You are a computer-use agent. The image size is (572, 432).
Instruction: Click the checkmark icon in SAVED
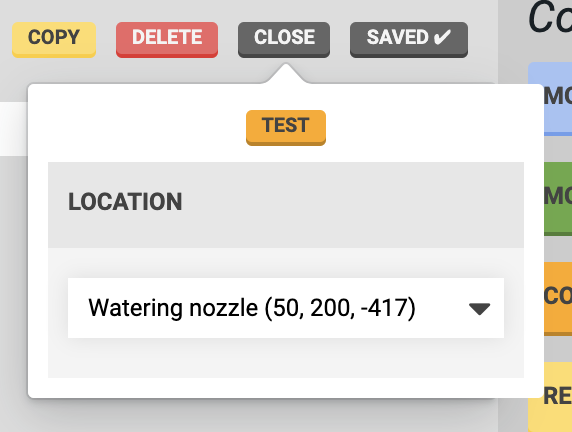click(442, 37)
